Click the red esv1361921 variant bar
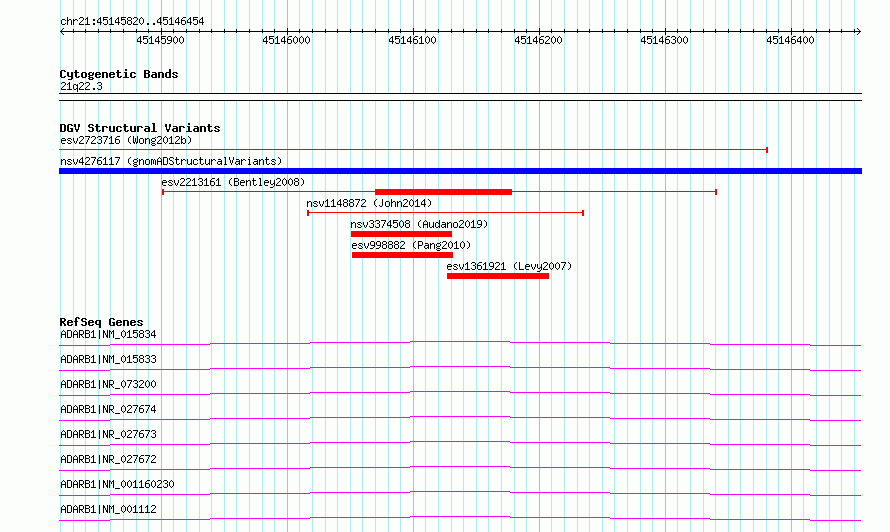The image size is (890, 532). pos(498,276)
